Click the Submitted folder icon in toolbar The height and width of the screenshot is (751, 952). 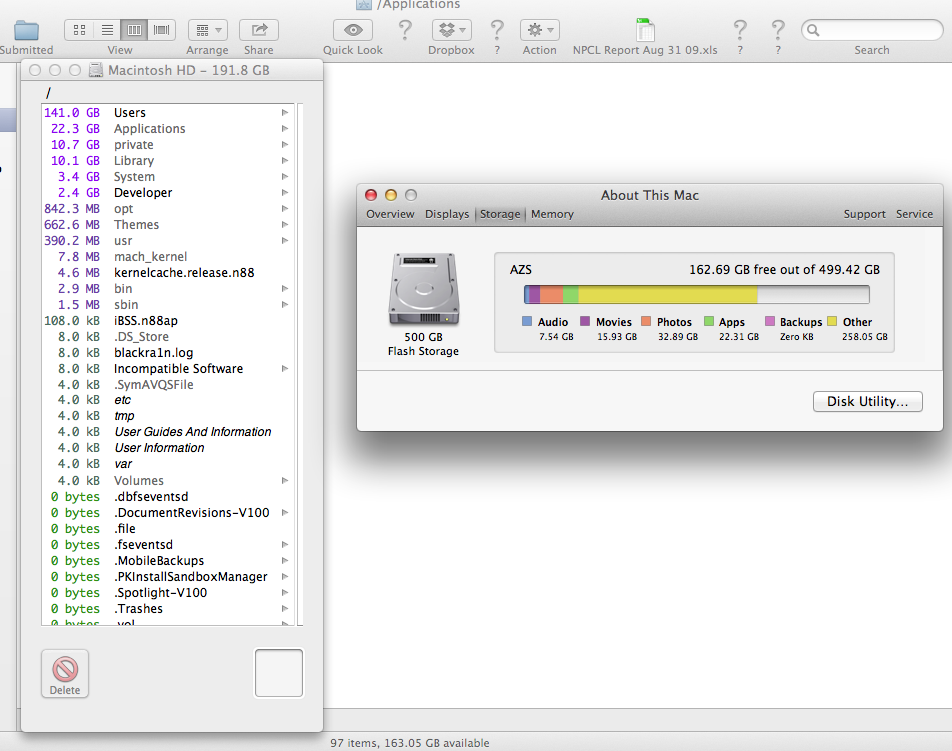pos(27,30)
